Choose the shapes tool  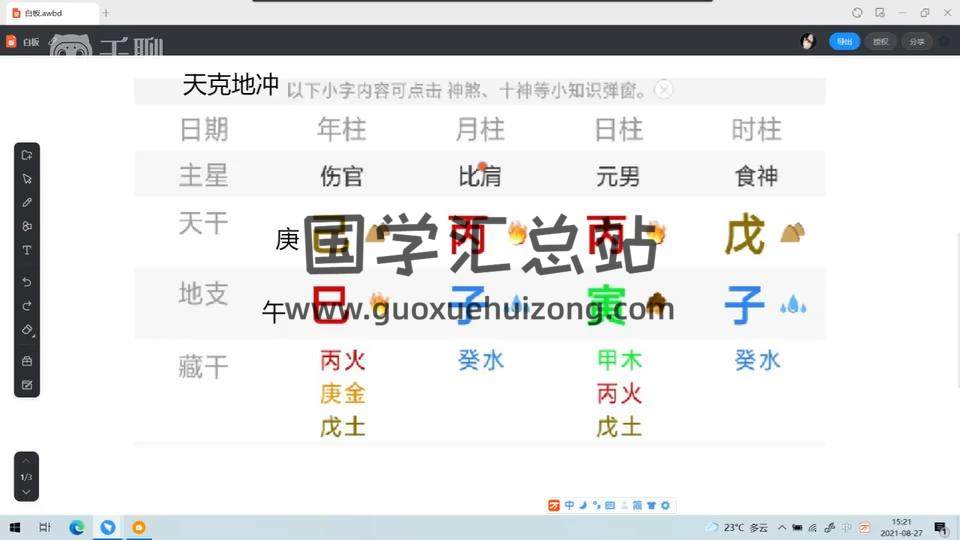[27, 226]
